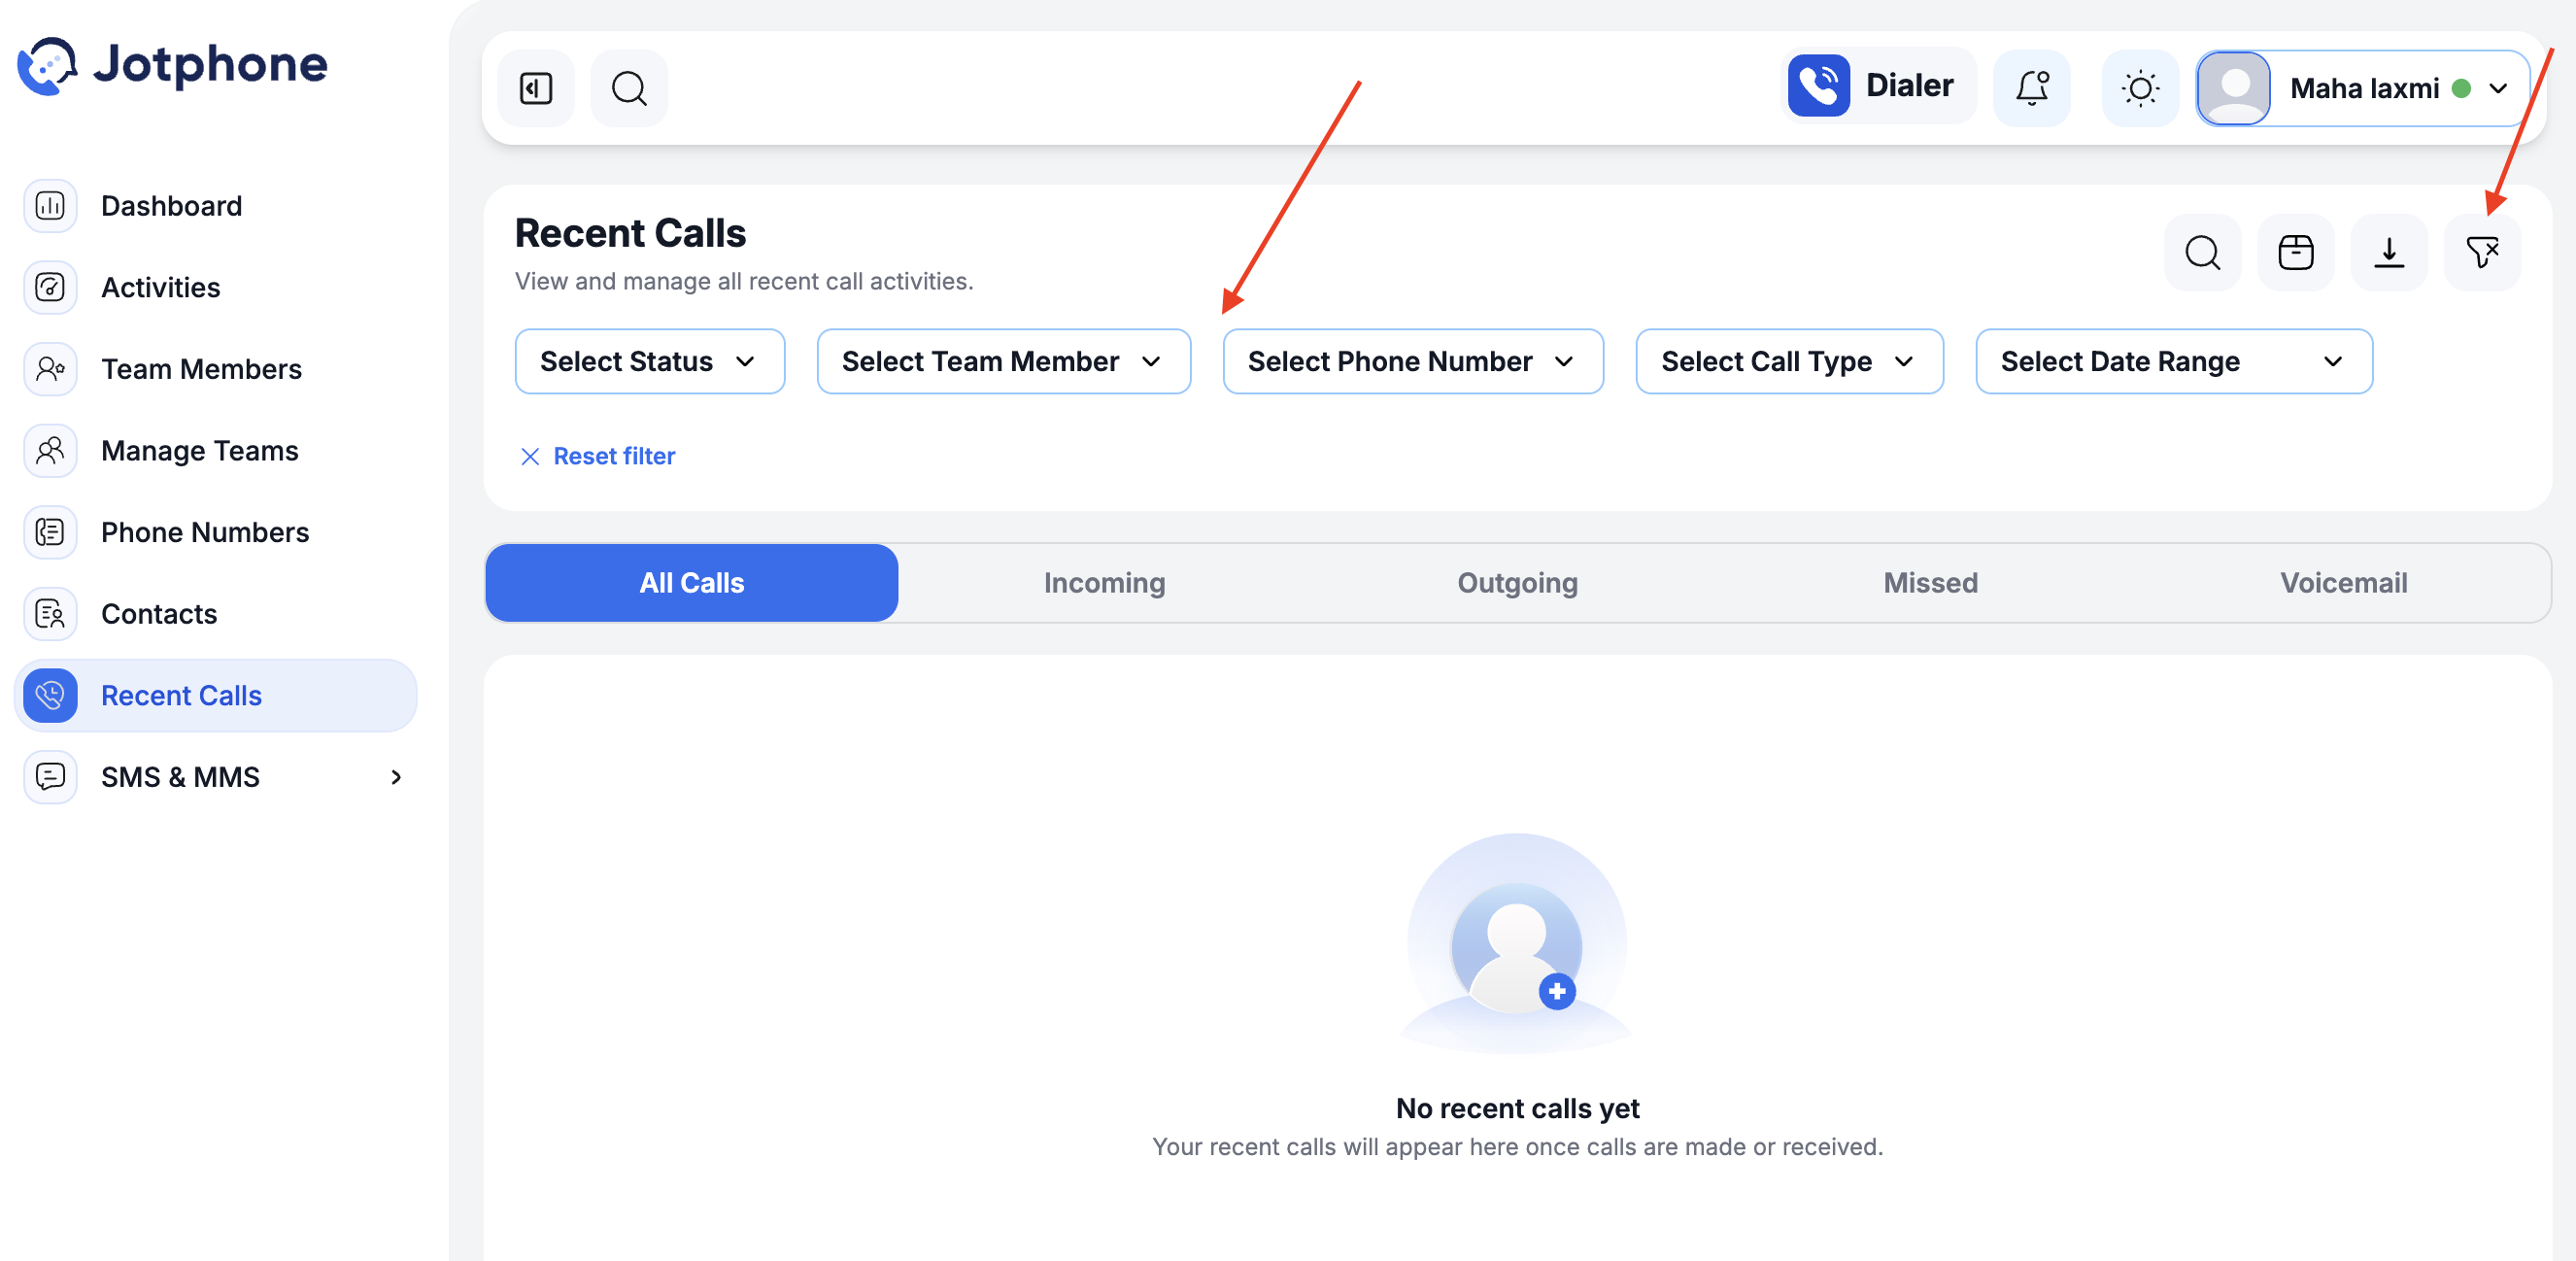2576x1261 pixels.
Task: Click the Jotphone logo
Action: tap(173, 66)
